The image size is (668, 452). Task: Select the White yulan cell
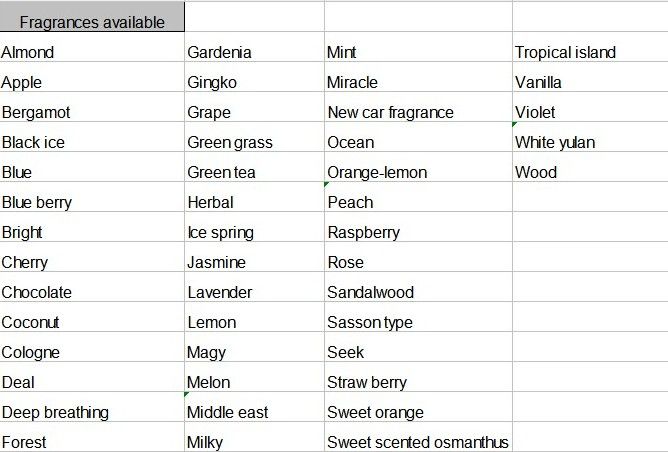(555, 142)
